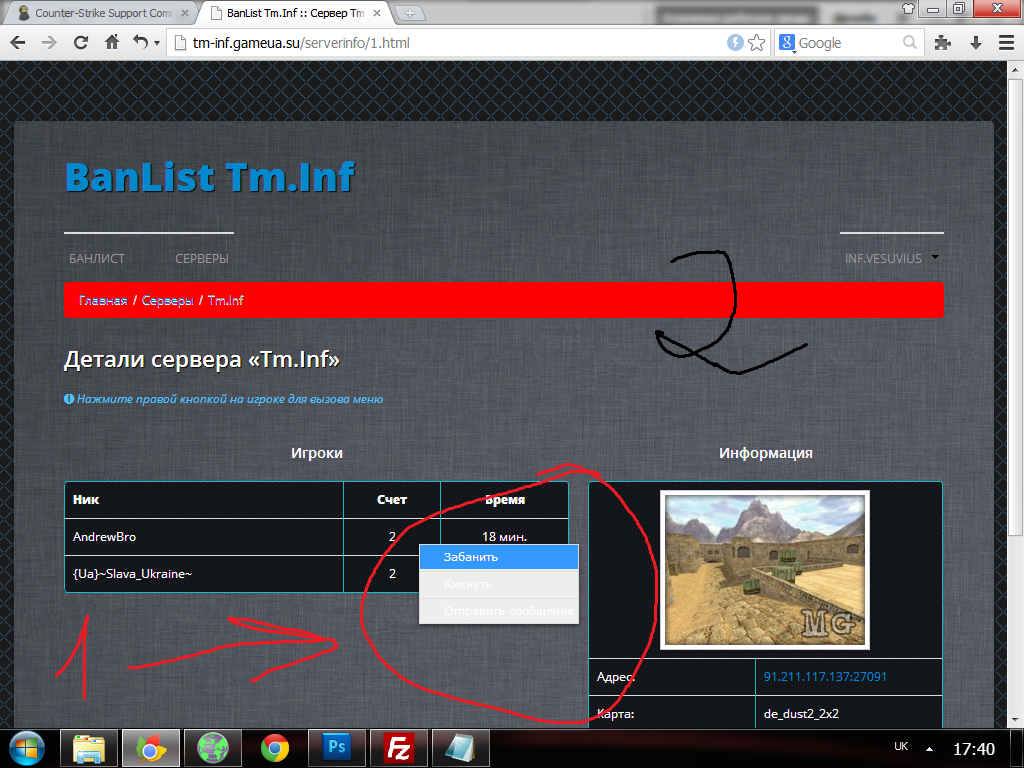The image size is (1024, 768).
Task: Click the Счет column header
Action: click(x=392, y=500)
